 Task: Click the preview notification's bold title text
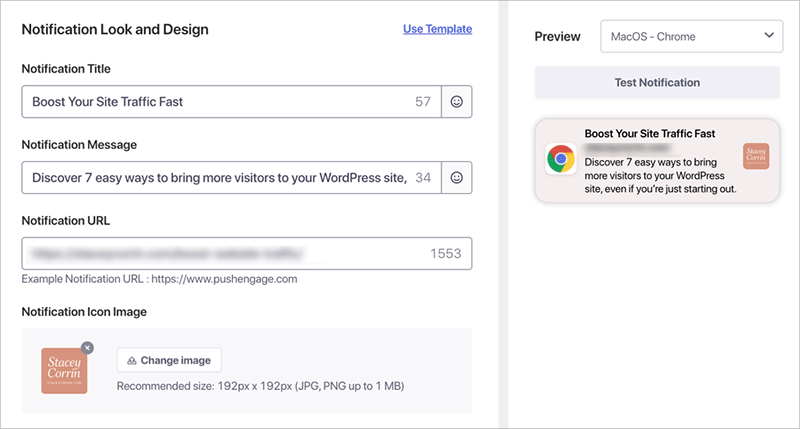pyautogui.click(x=649, y=133)
